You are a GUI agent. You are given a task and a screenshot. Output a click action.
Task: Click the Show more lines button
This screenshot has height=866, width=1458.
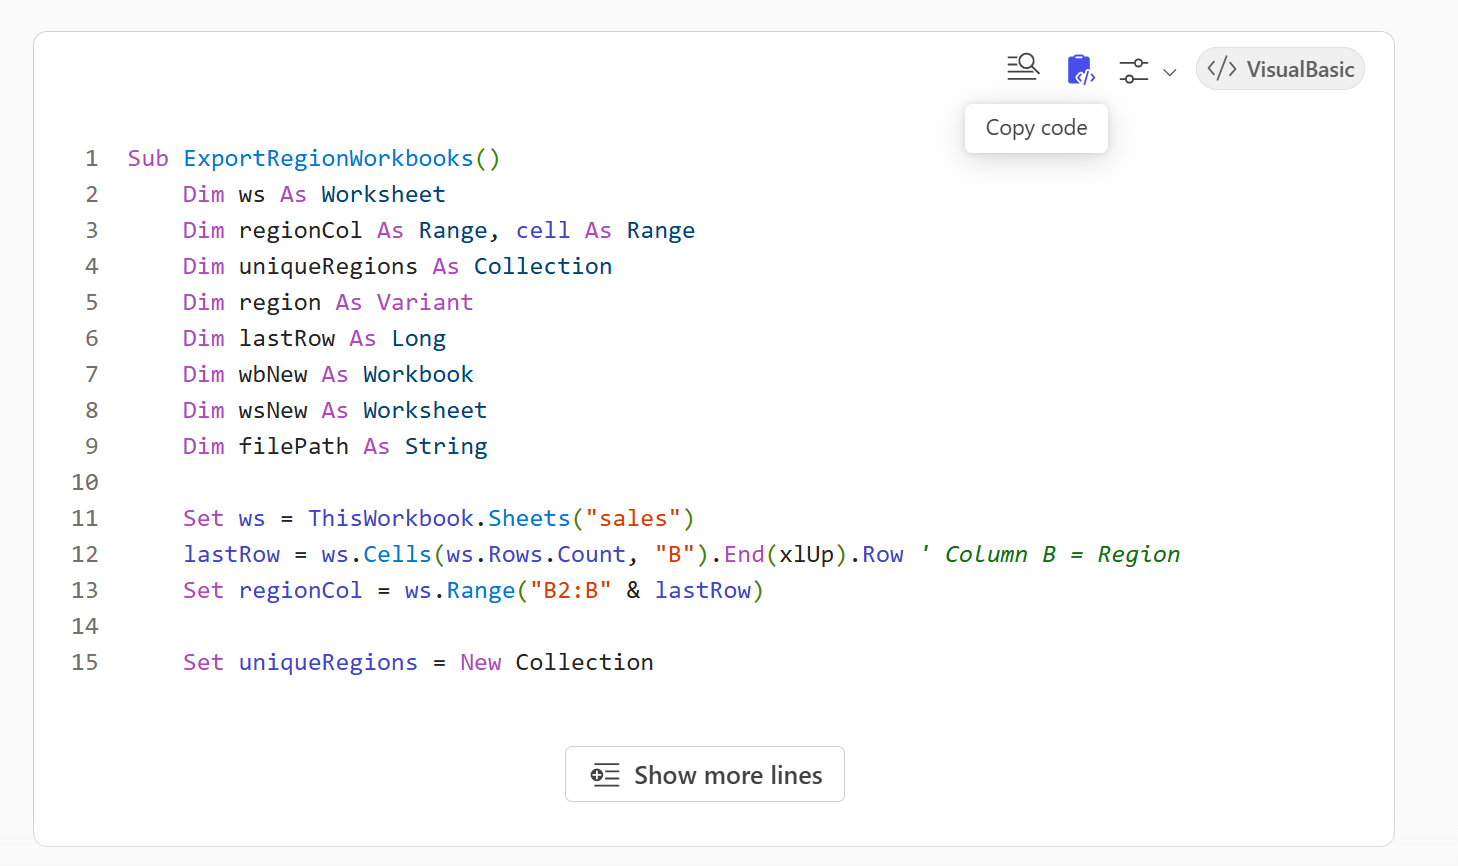[705, 775]
